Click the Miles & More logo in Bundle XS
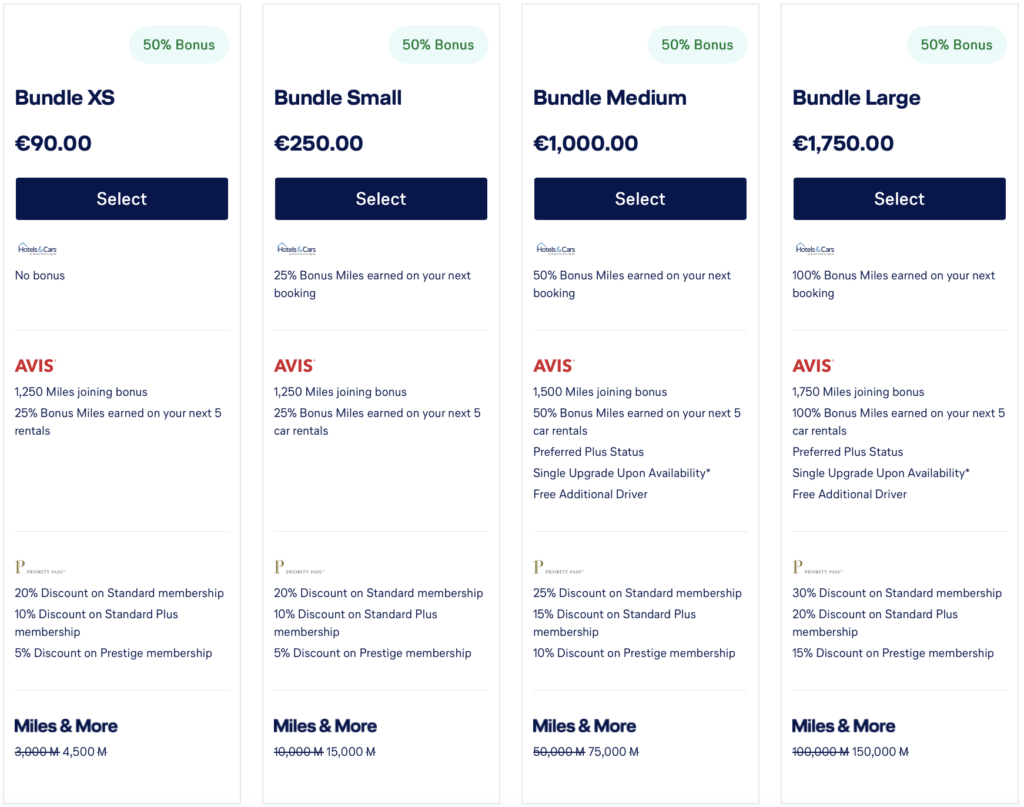 tap(66, 726)
